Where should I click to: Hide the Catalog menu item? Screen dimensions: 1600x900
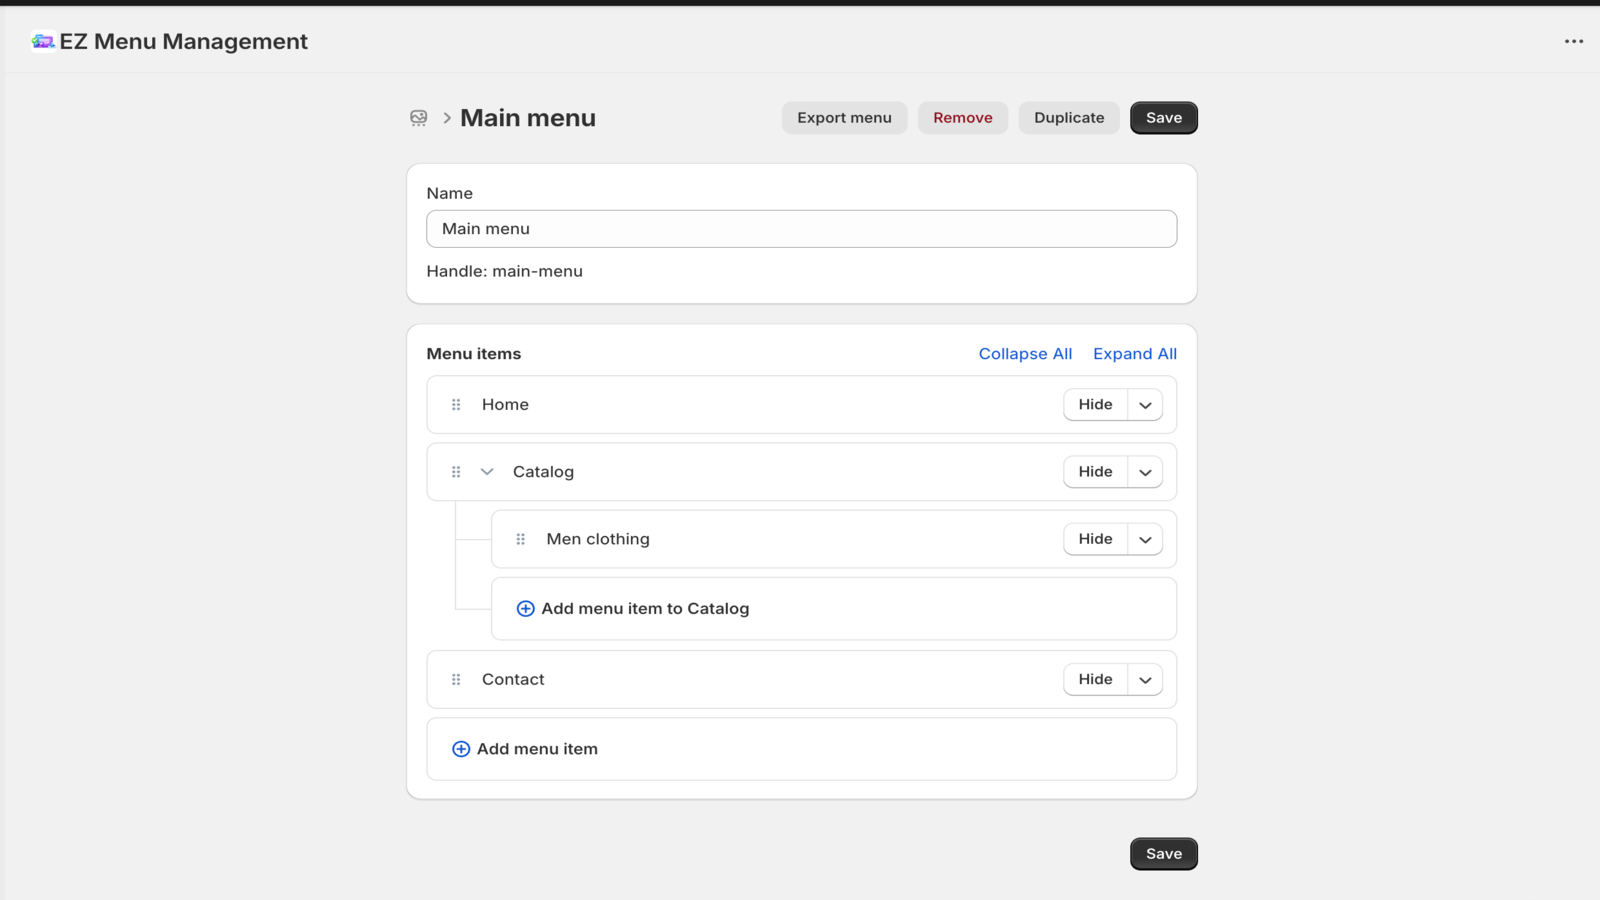pyautogui.click(x=1095, y=472)
